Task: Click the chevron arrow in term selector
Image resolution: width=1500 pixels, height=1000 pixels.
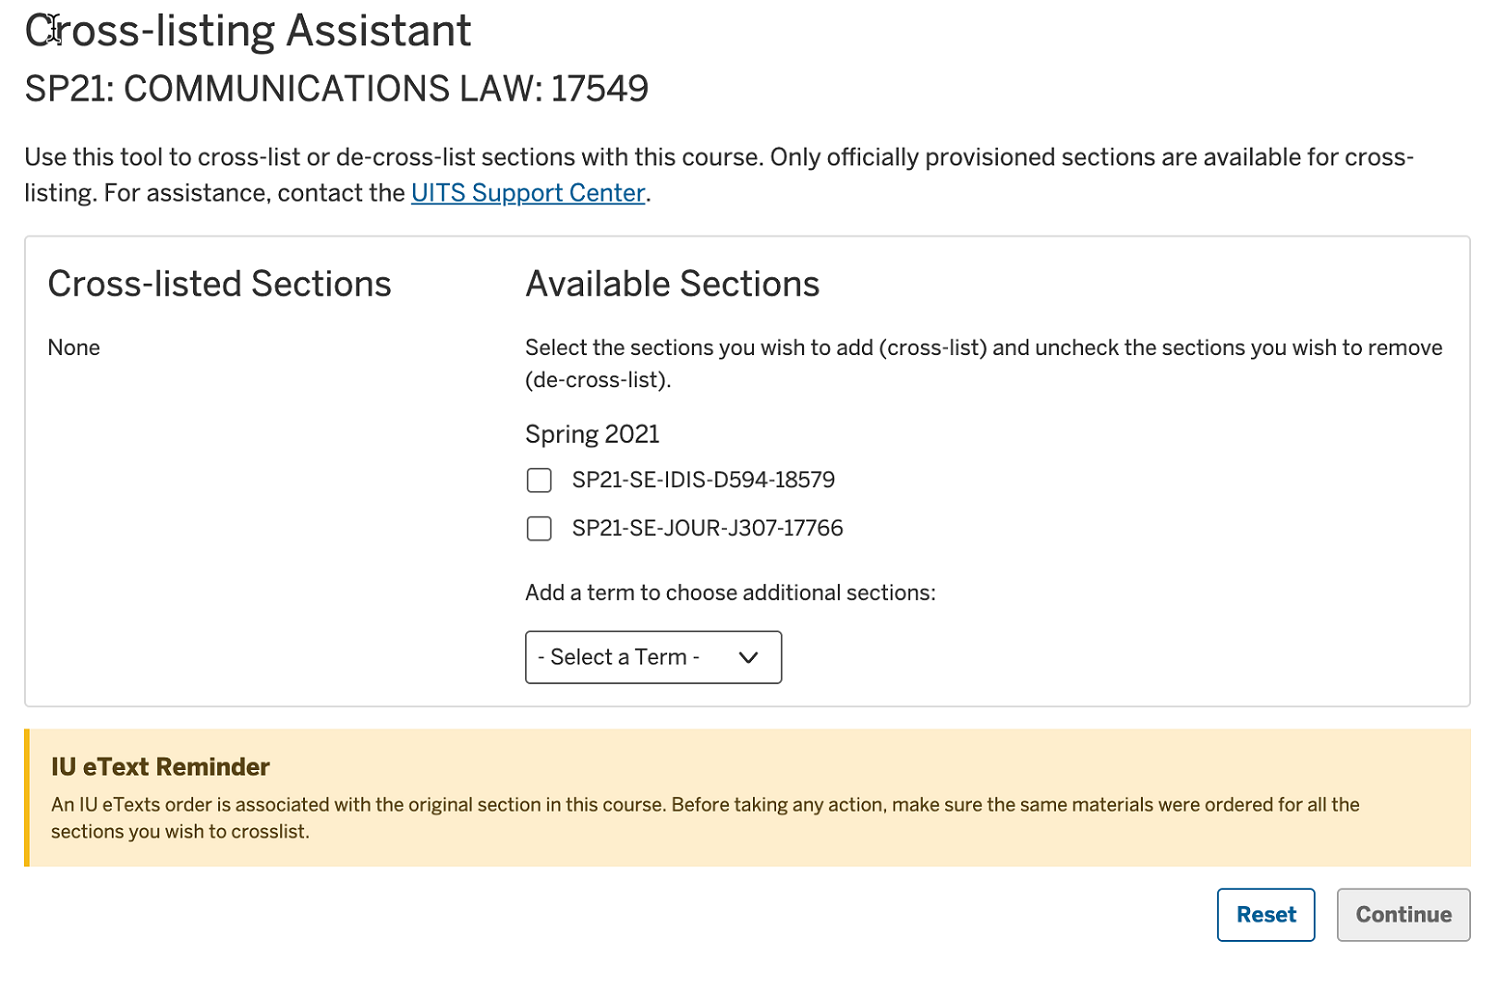Action: (748, 657)
